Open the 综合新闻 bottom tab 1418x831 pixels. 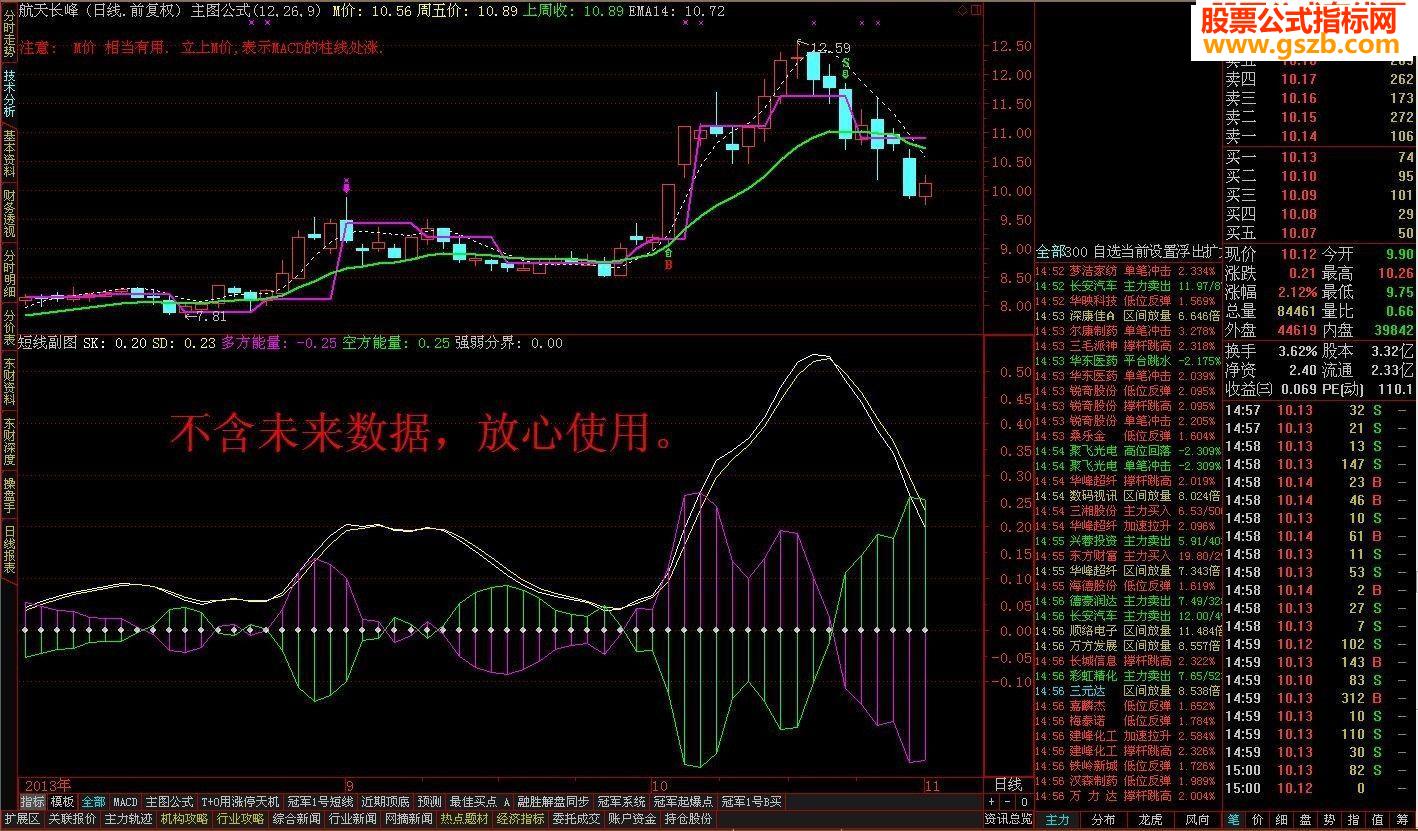(x=296, y=819)
